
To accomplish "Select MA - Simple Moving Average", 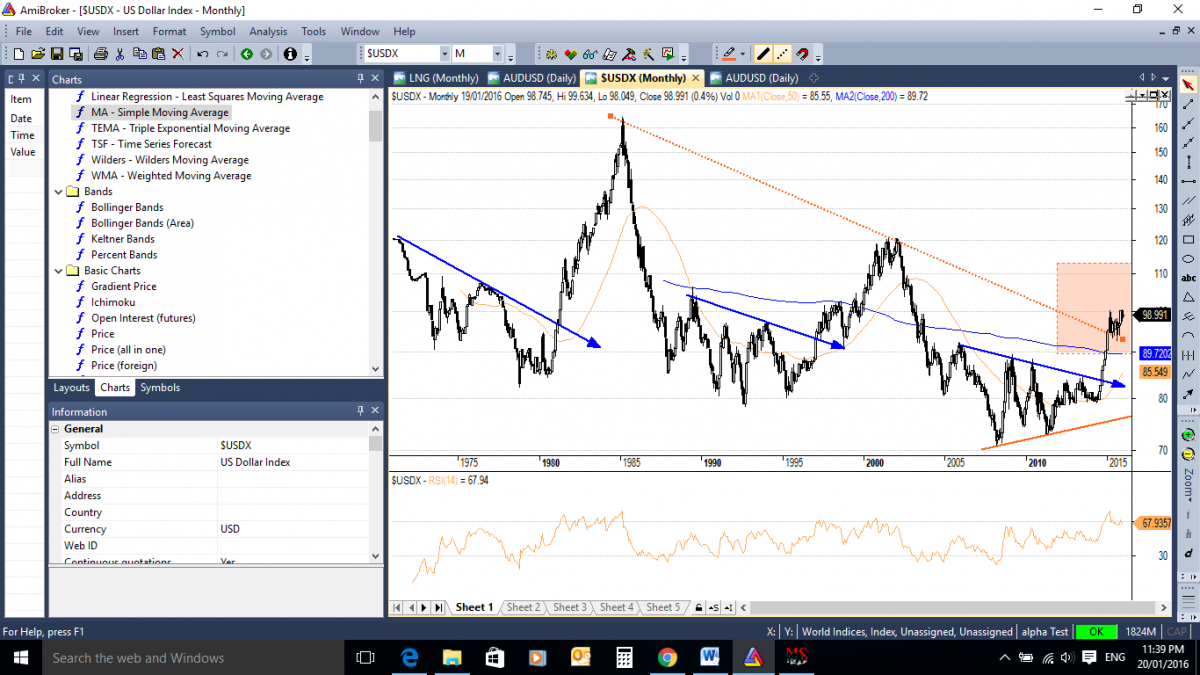I will tap(160, 112).
